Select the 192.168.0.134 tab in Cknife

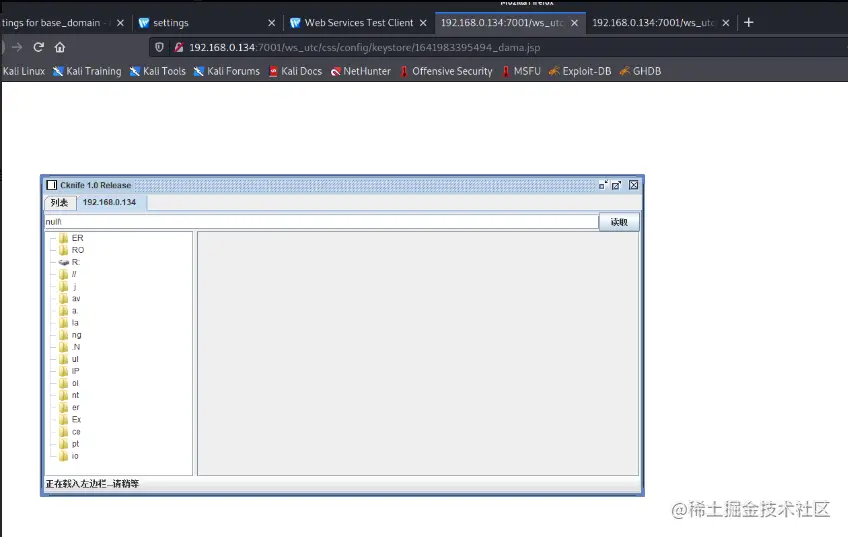(110, 202)
